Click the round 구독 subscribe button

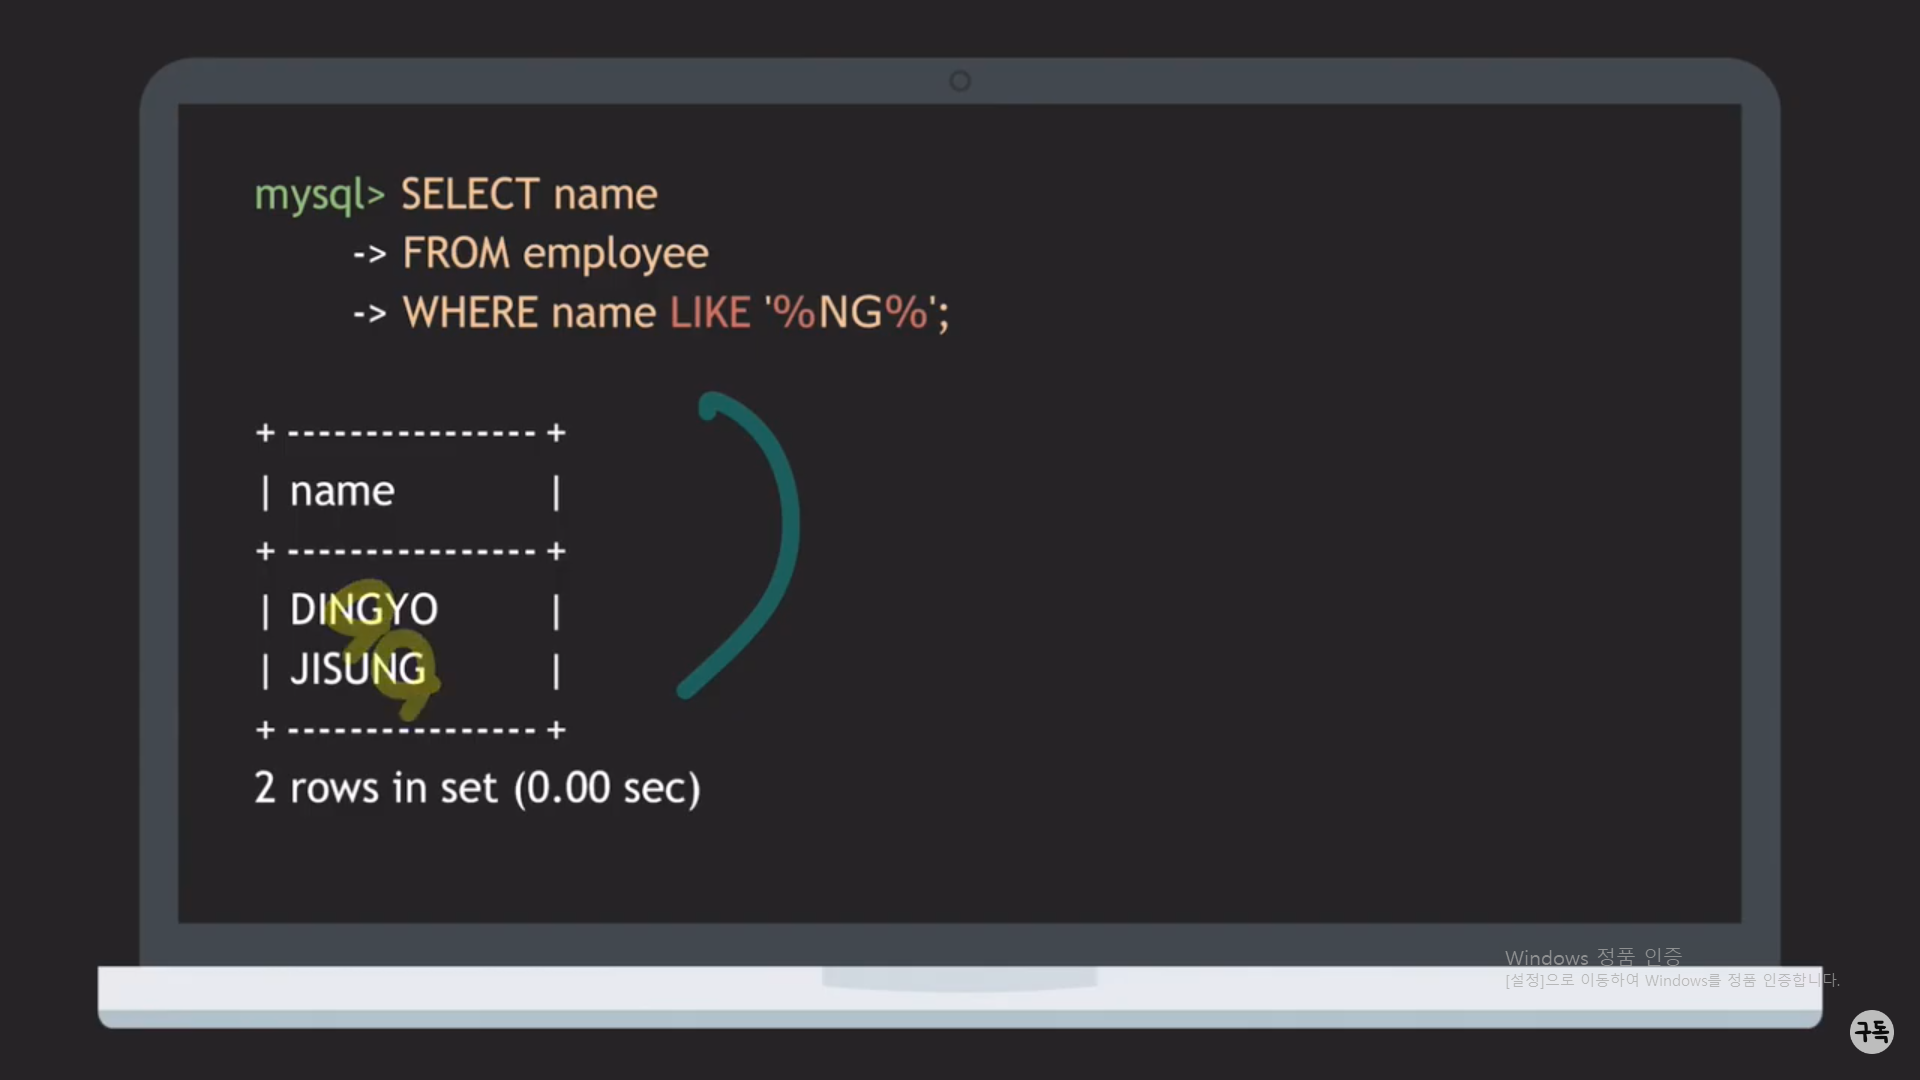(1871, 1031)
